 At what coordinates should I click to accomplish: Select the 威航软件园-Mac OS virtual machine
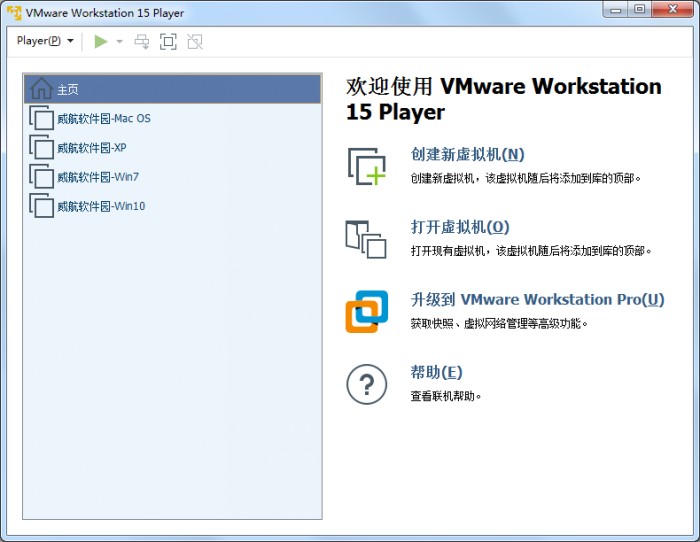point(172,118)
